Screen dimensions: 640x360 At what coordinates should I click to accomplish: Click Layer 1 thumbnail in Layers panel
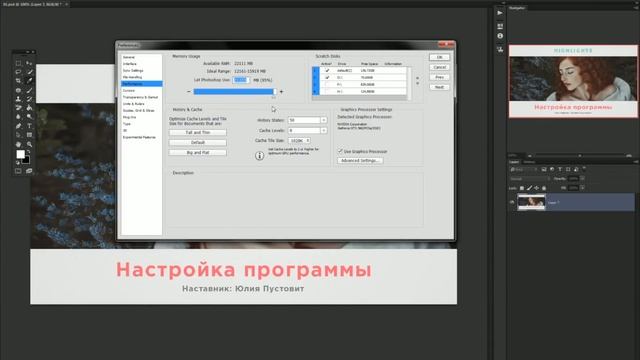(x=531, y=202)
